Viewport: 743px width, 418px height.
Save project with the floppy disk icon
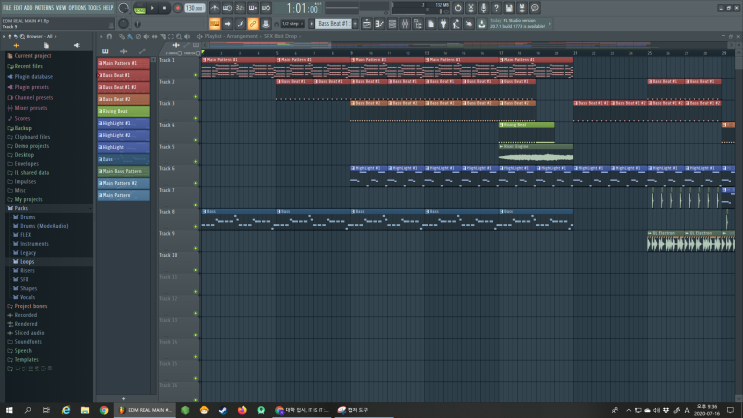[509, 8]
